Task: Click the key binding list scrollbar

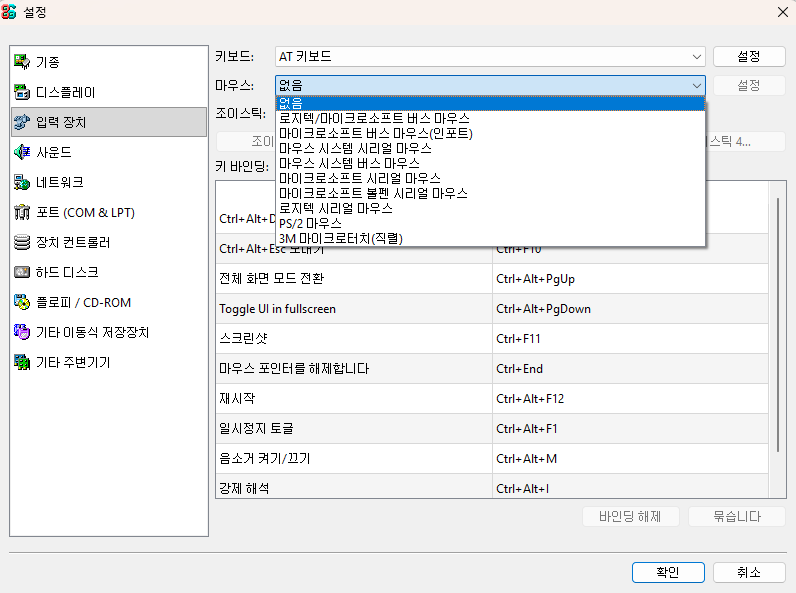Action: (780, 320)
